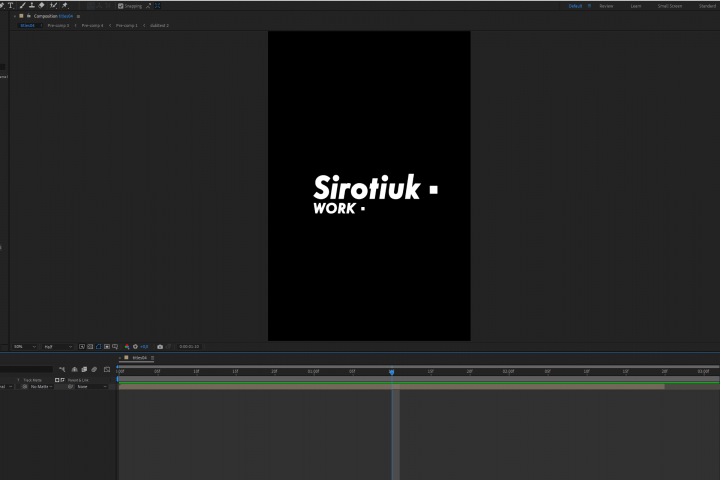Open the Half resolution dropdown
The width and height of the screenshot is (720, 480).
pyautogui.click(x=58, y=347)
